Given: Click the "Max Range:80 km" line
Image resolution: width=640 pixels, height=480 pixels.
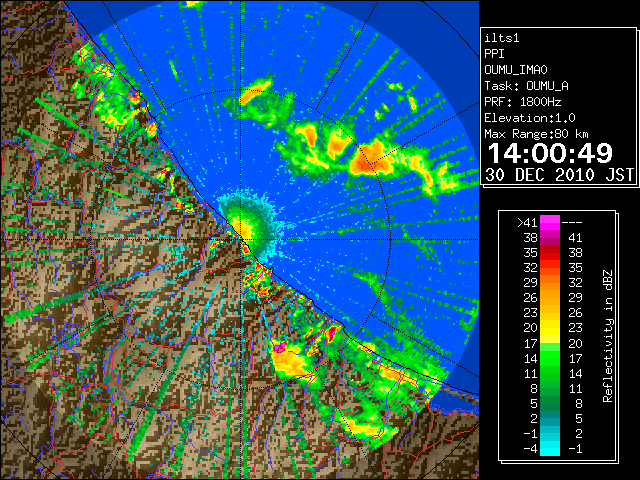Looking at the screenshot, I should pyautogui.click(x=536, y=134).
